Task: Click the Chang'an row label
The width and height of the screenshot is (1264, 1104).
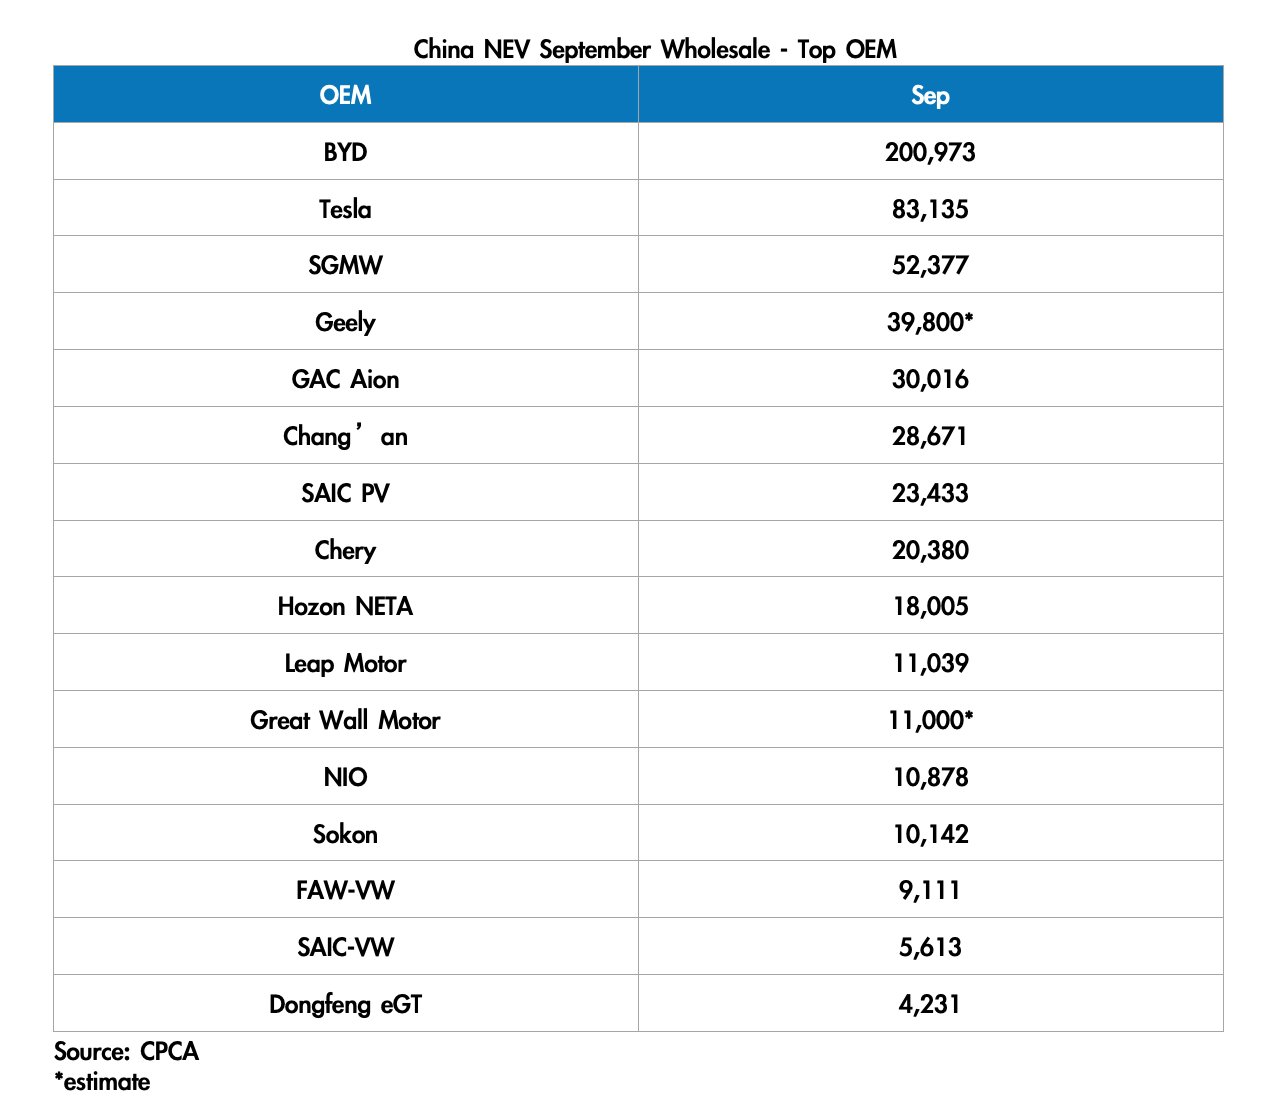Action: 345,436
